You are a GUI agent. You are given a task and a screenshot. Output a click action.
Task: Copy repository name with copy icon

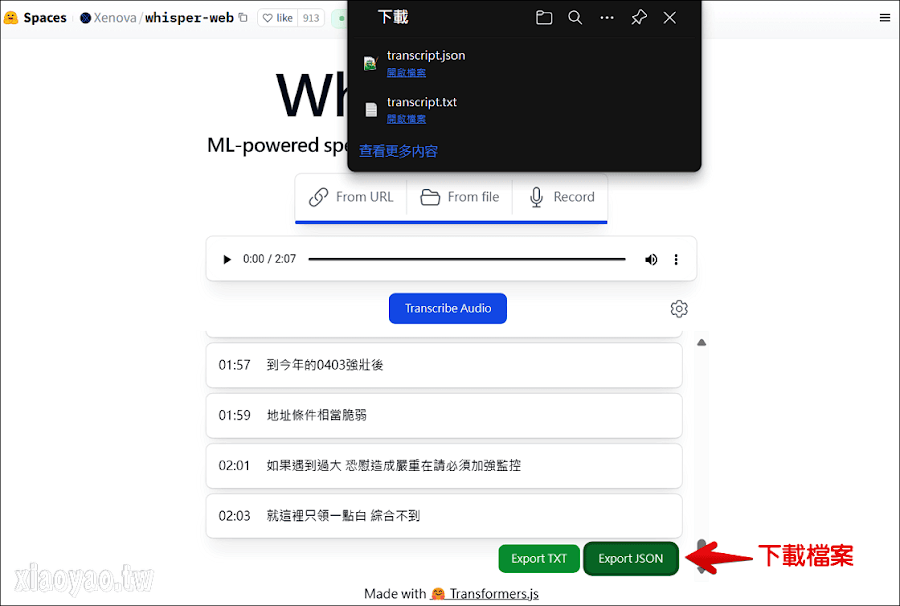coord(243,18)
